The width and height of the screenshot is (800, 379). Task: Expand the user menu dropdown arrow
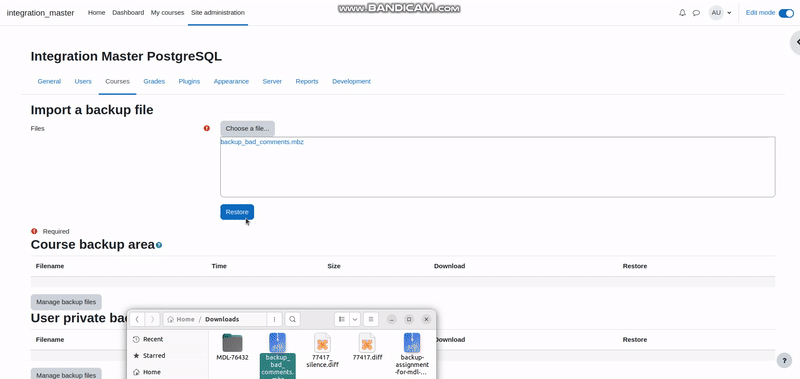[x=729, y=13]
